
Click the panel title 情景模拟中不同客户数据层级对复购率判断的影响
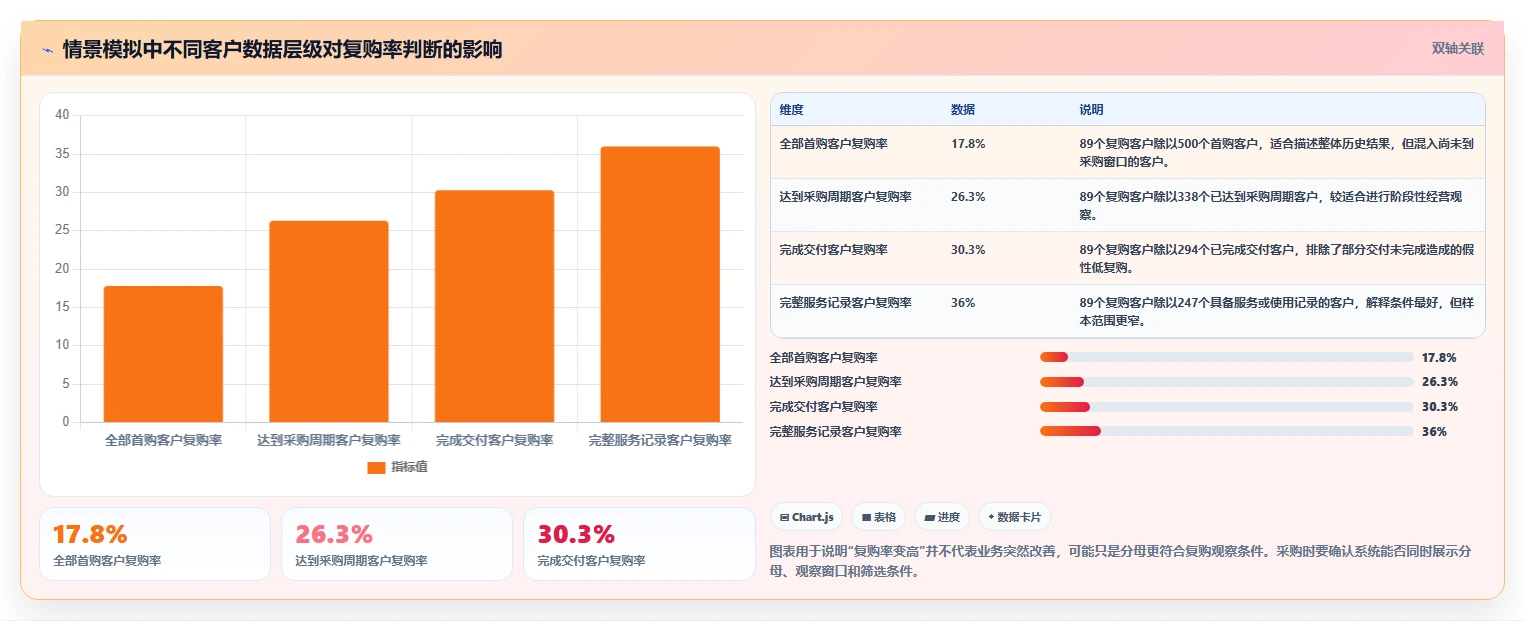[x=282, y=49]
